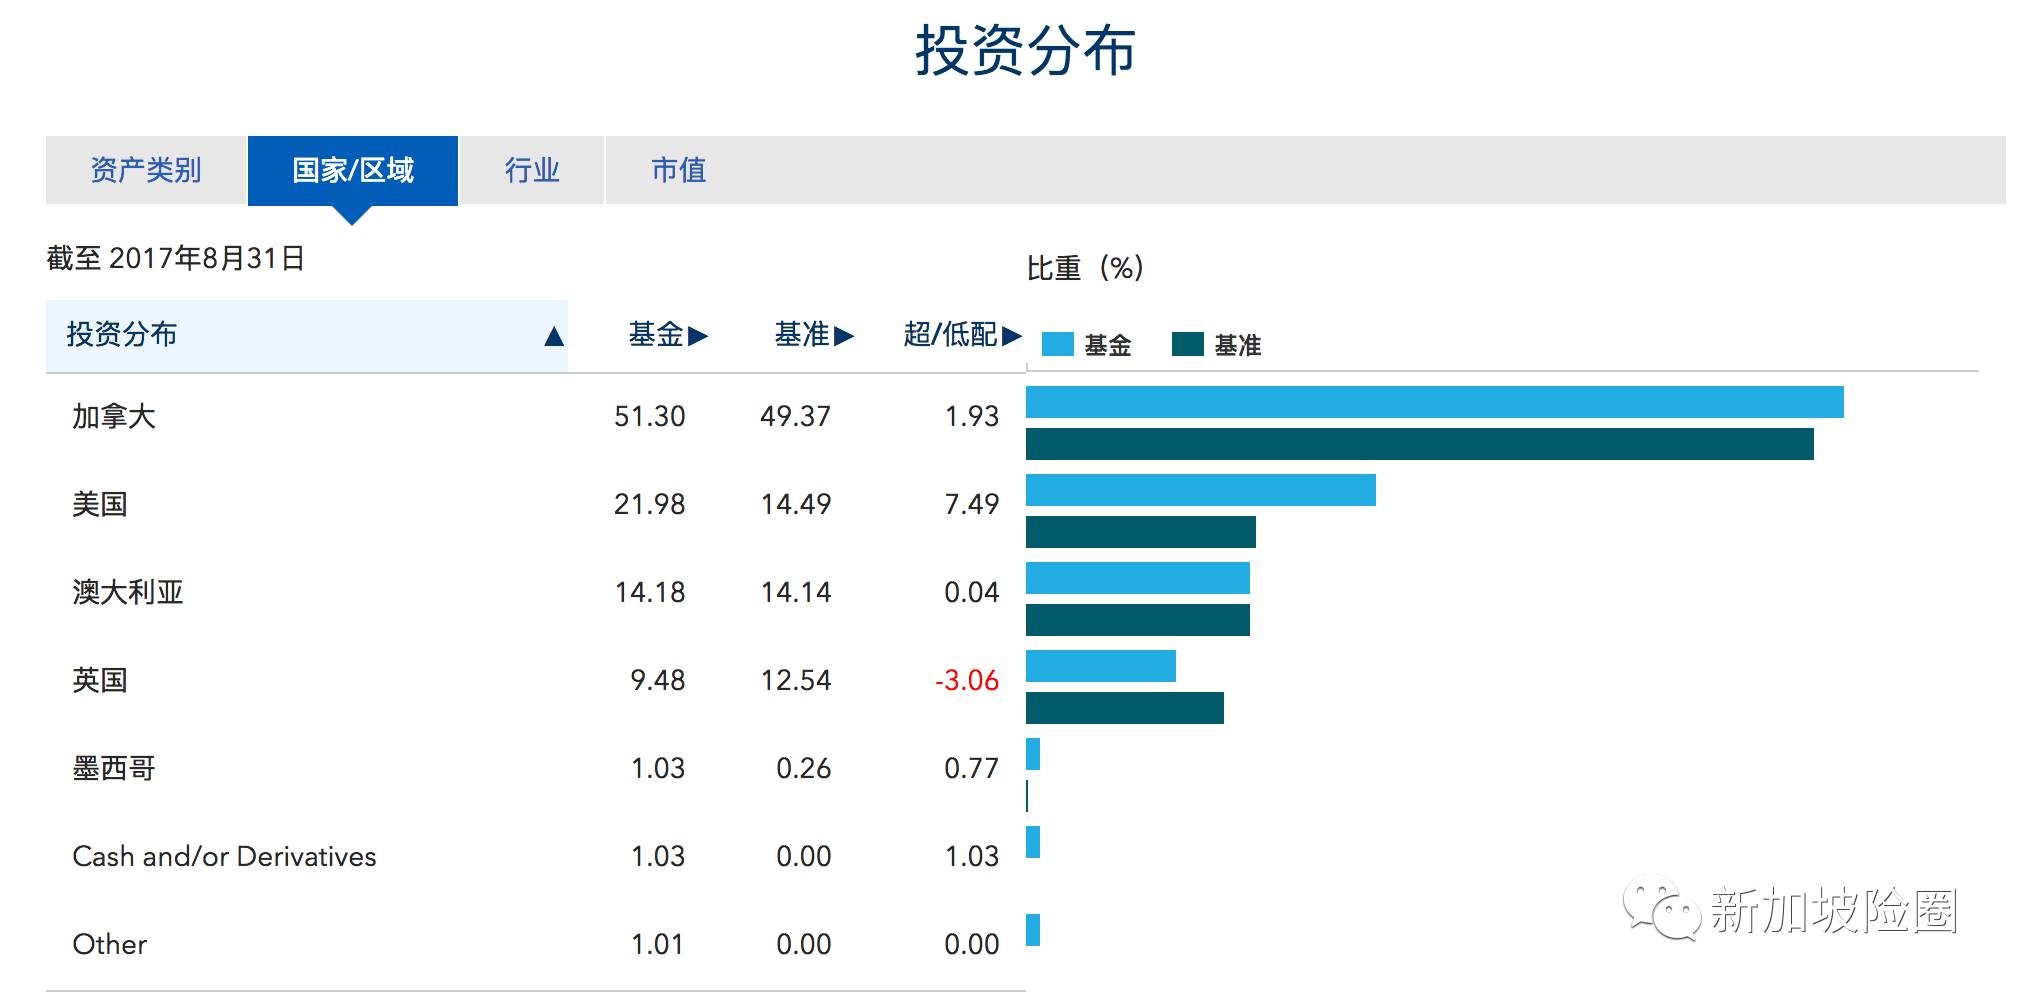Screen dimensions: 2026x1000
Task: Sort by 基金 column header
Action: [x=667, y=334]
